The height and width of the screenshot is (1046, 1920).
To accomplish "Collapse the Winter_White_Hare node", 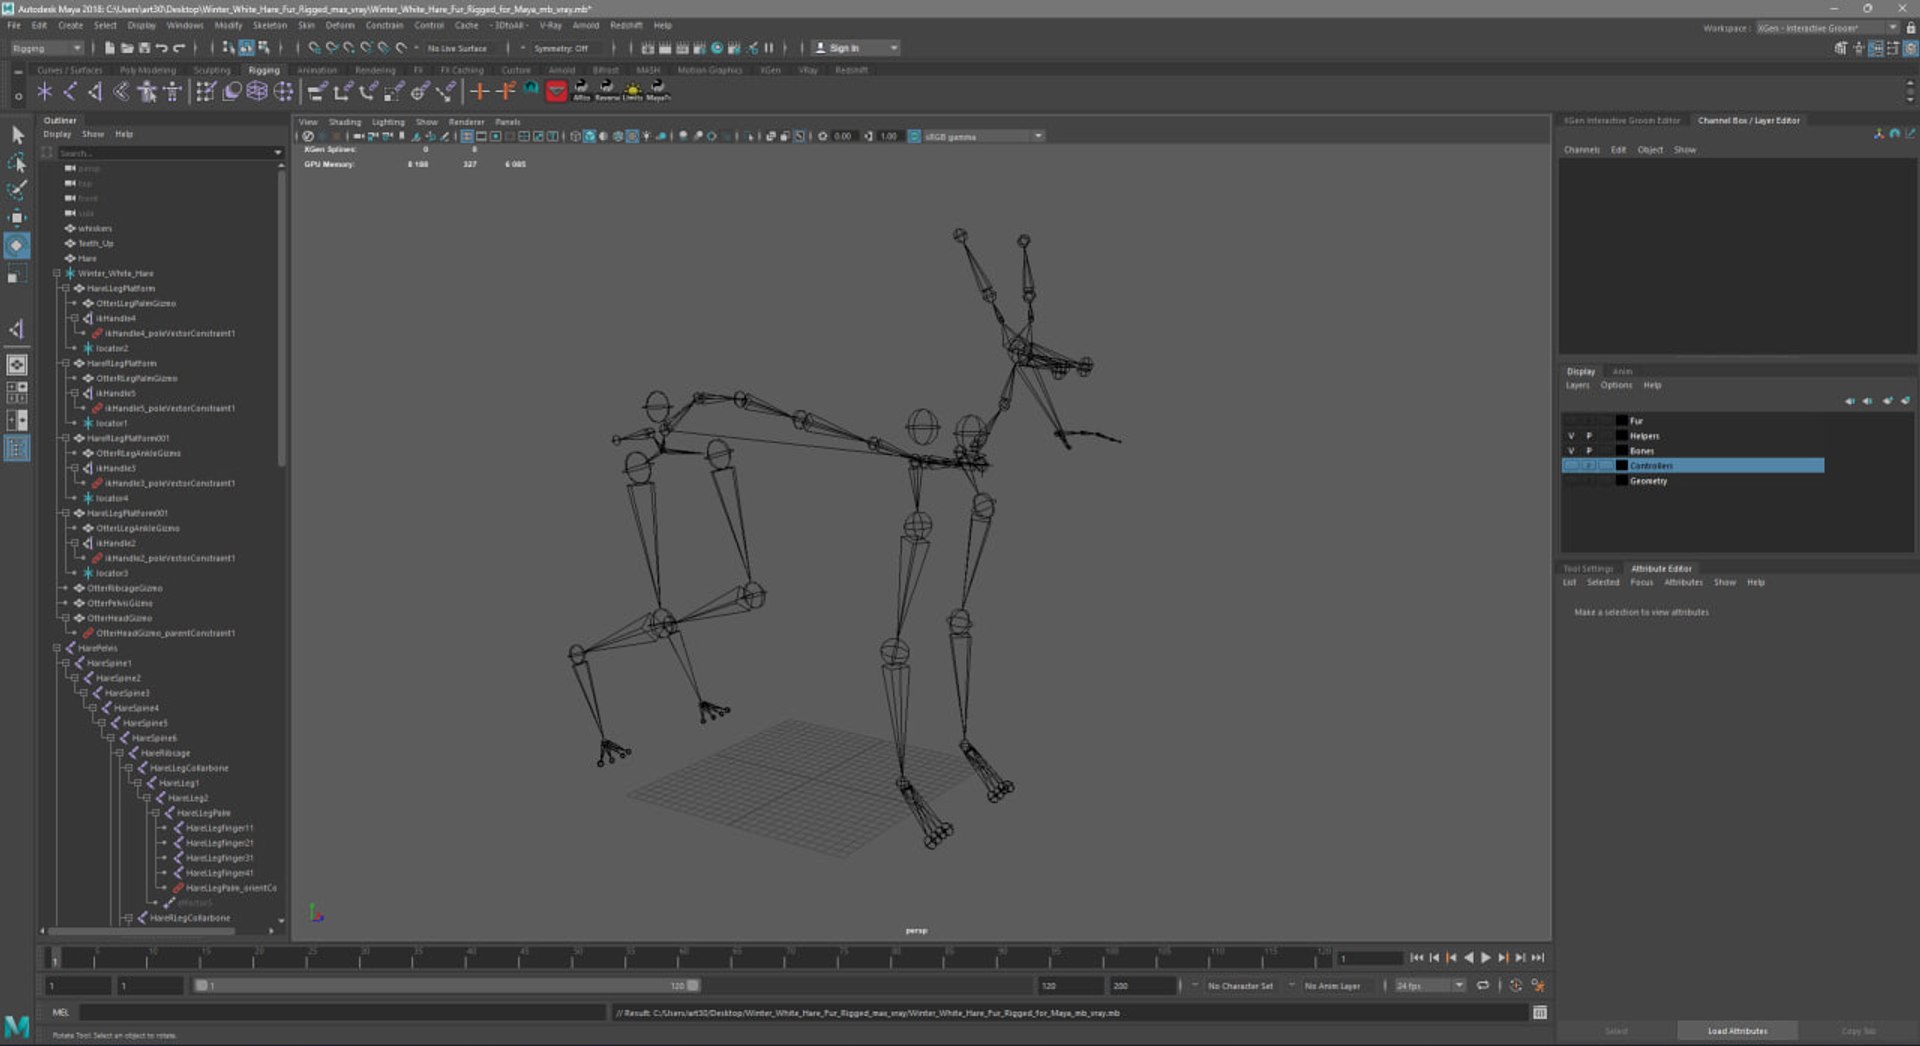I will coord(57,273).
